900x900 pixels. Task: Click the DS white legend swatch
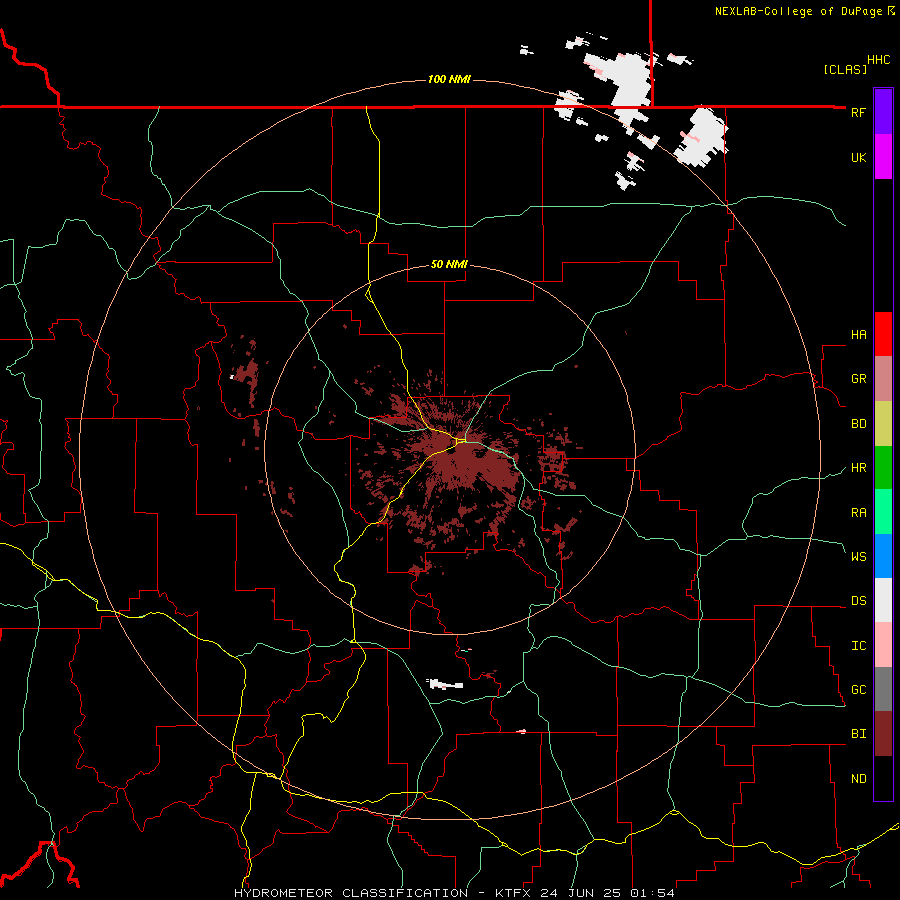[883, 600]
